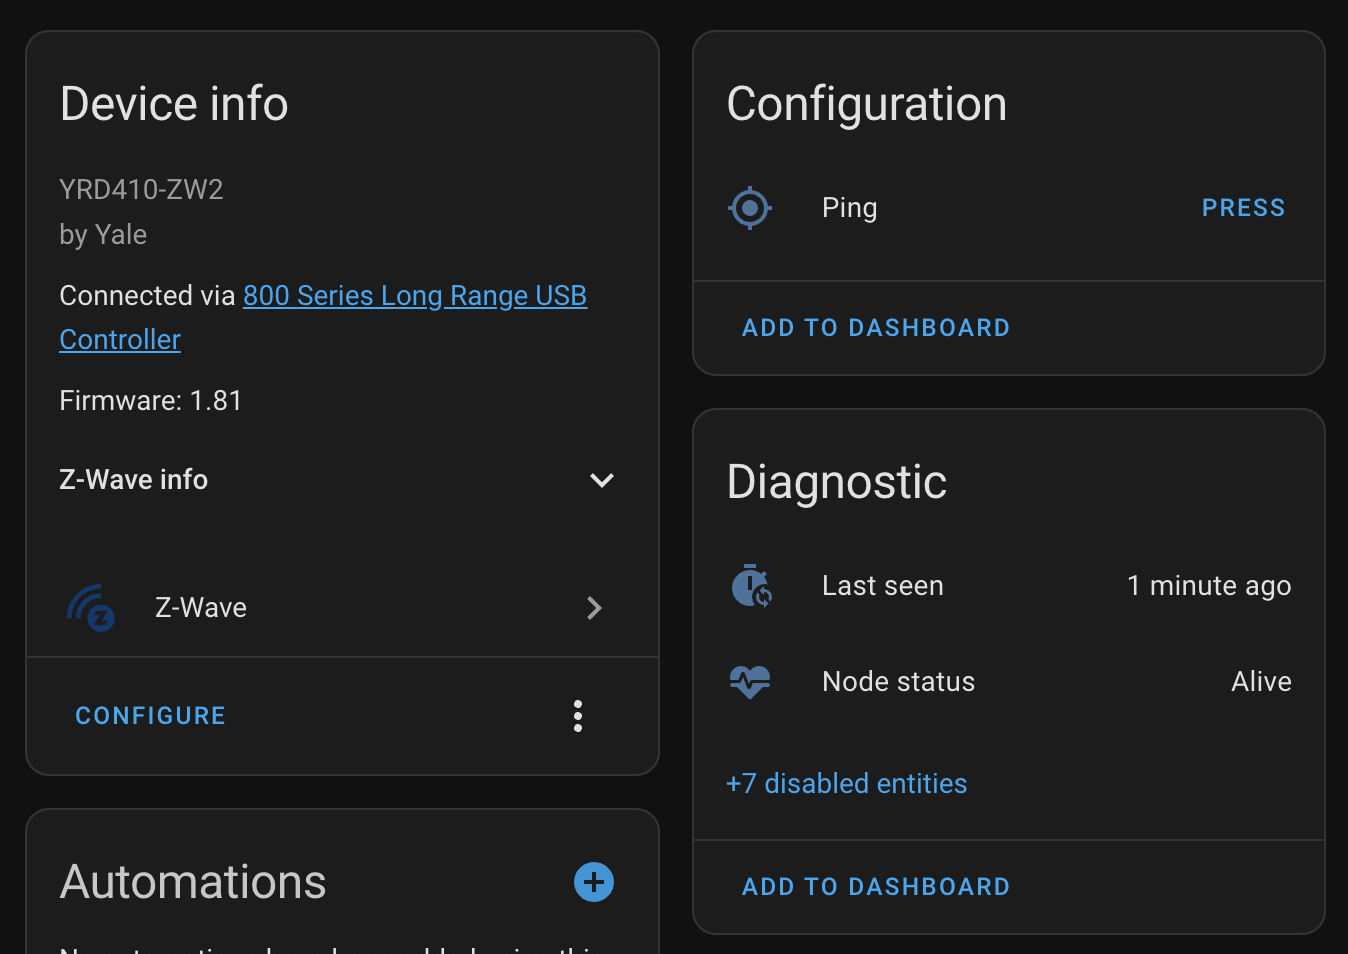
Task: Select the Node status row label
Action: point(899,682)
